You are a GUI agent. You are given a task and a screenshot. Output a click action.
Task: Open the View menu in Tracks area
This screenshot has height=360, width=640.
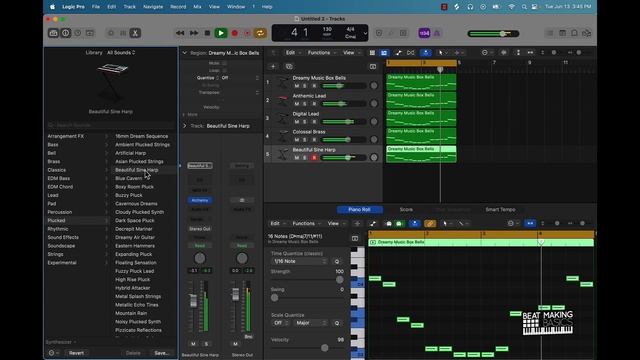[x=351, y=53]
